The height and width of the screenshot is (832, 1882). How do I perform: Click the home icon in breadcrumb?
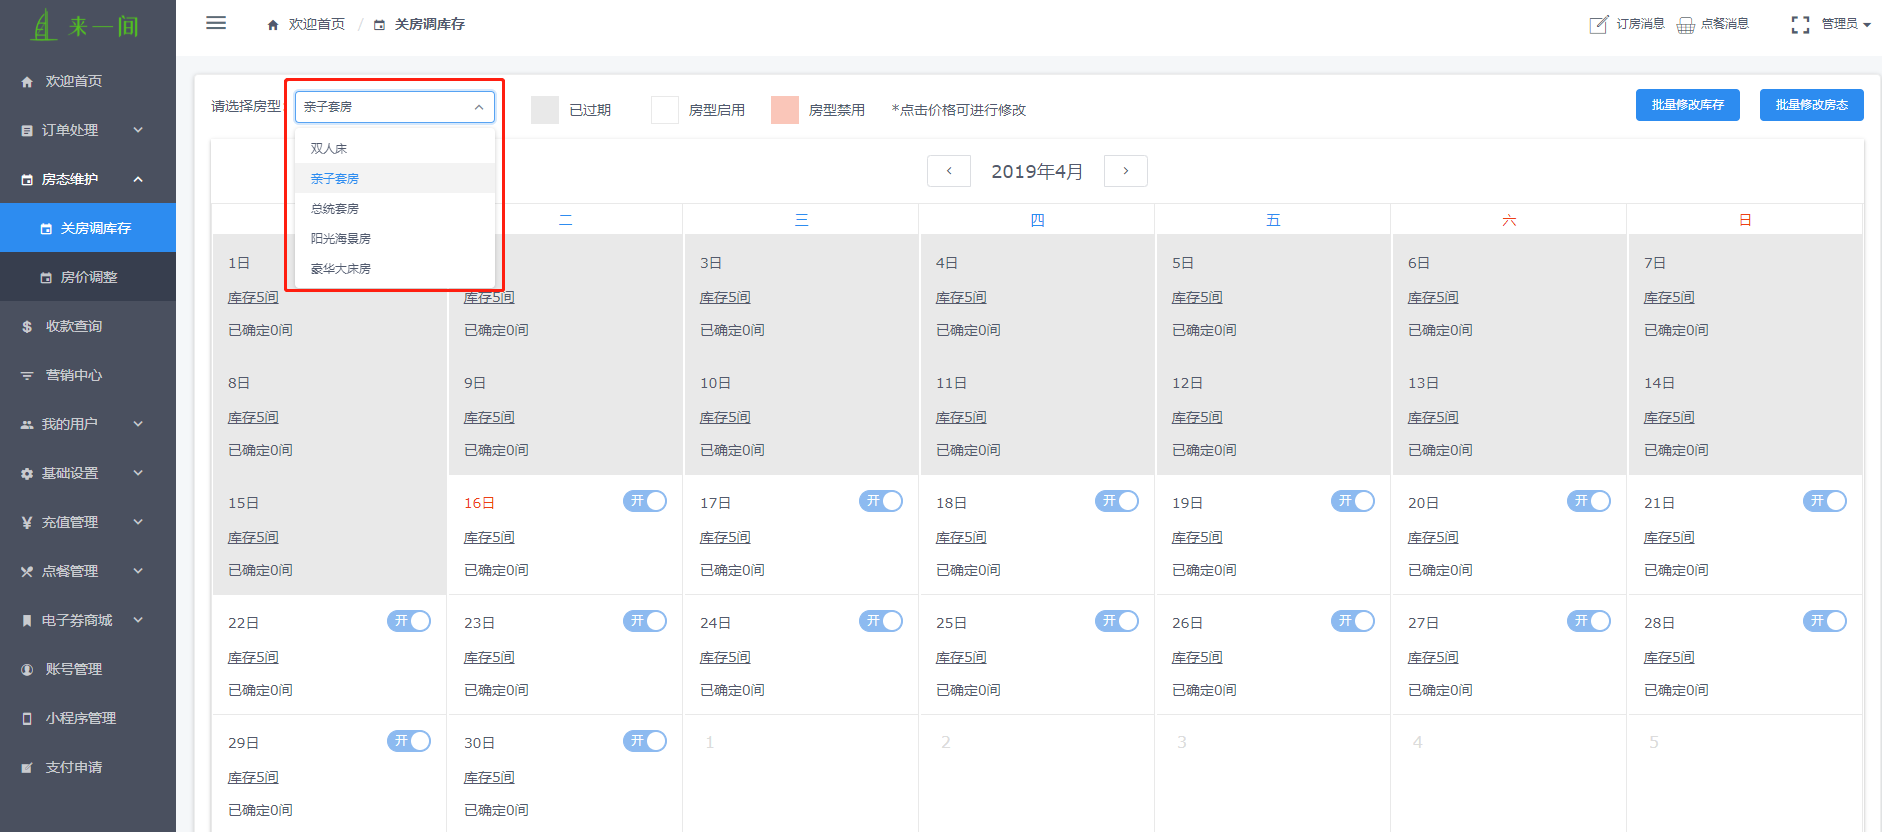(273, 25)
